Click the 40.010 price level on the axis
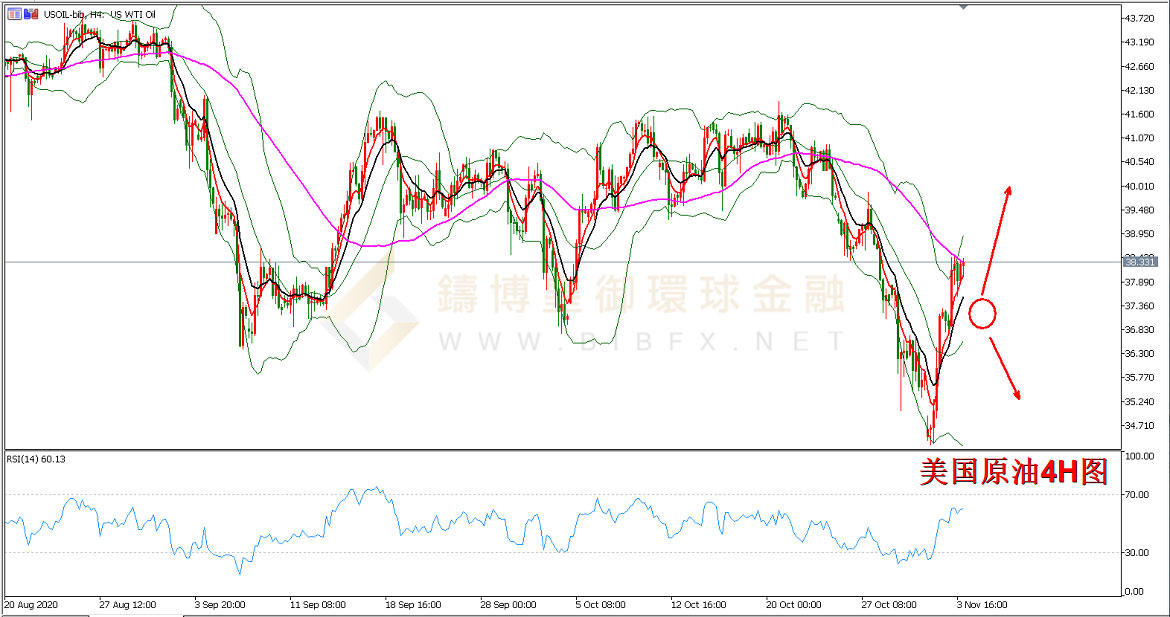This screenshot has height=617, width=1170. click(1140, 186)
